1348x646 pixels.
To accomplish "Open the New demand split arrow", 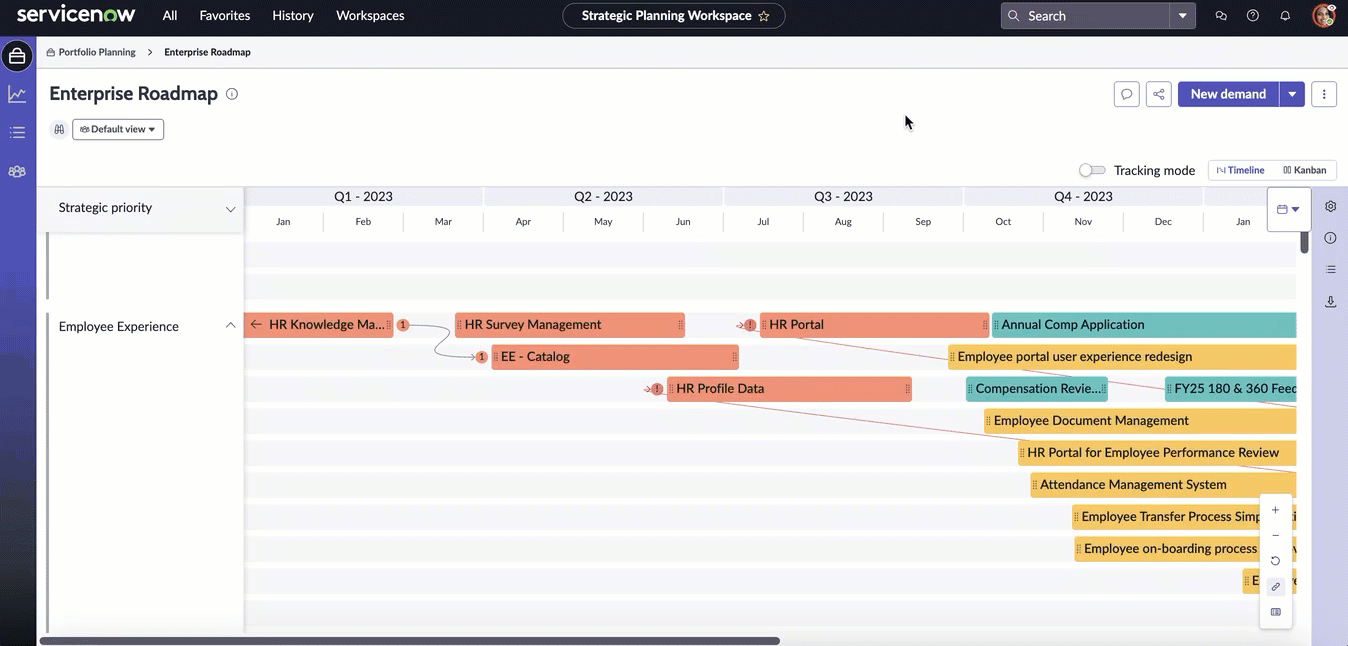I will [1292, 94].
